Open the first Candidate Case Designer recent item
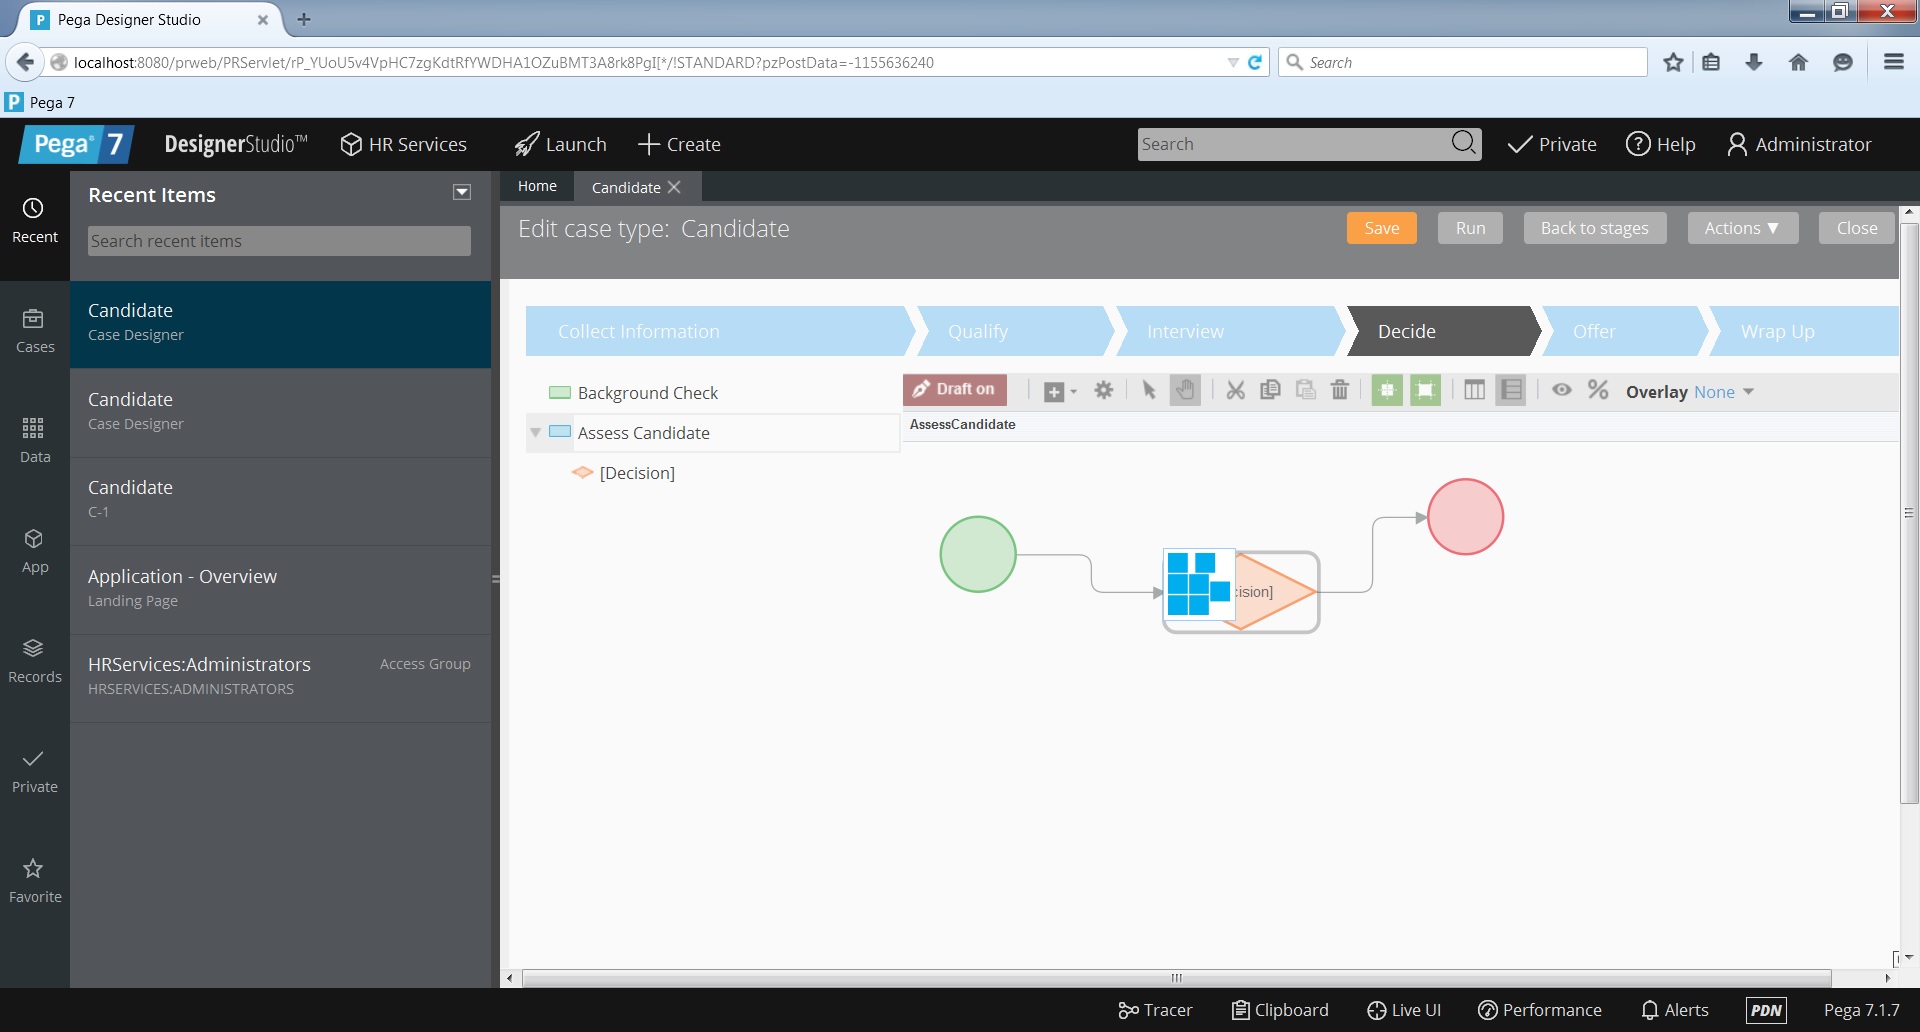The width and height of the screenshot is (1920, 1032). 280,324
